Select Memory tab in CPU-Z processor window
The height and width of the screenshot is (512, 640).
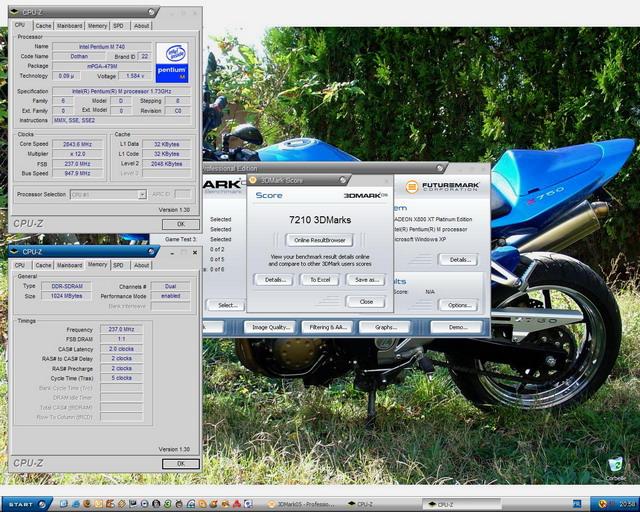coord(97,26)
